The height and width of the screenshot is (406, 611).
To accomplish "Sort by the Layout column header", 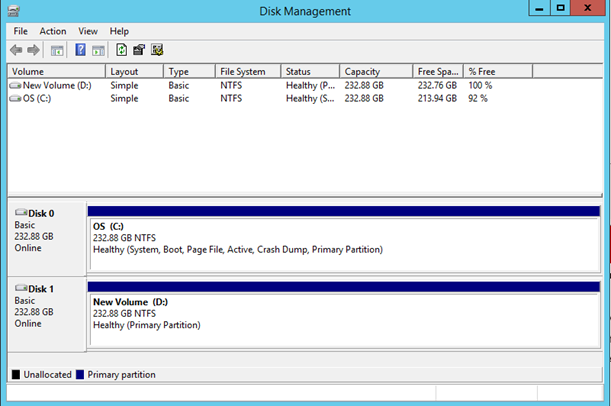I will [134, 72].
